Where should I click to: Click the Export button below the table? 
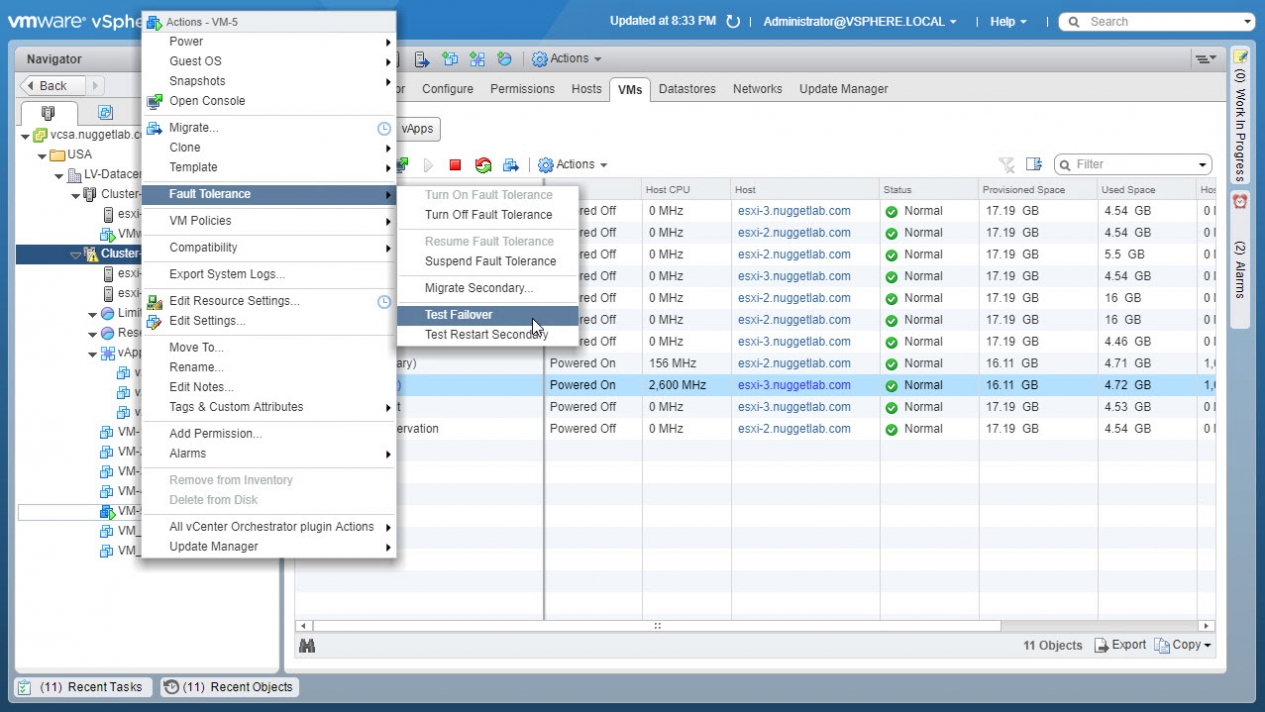coord(1120,645)
